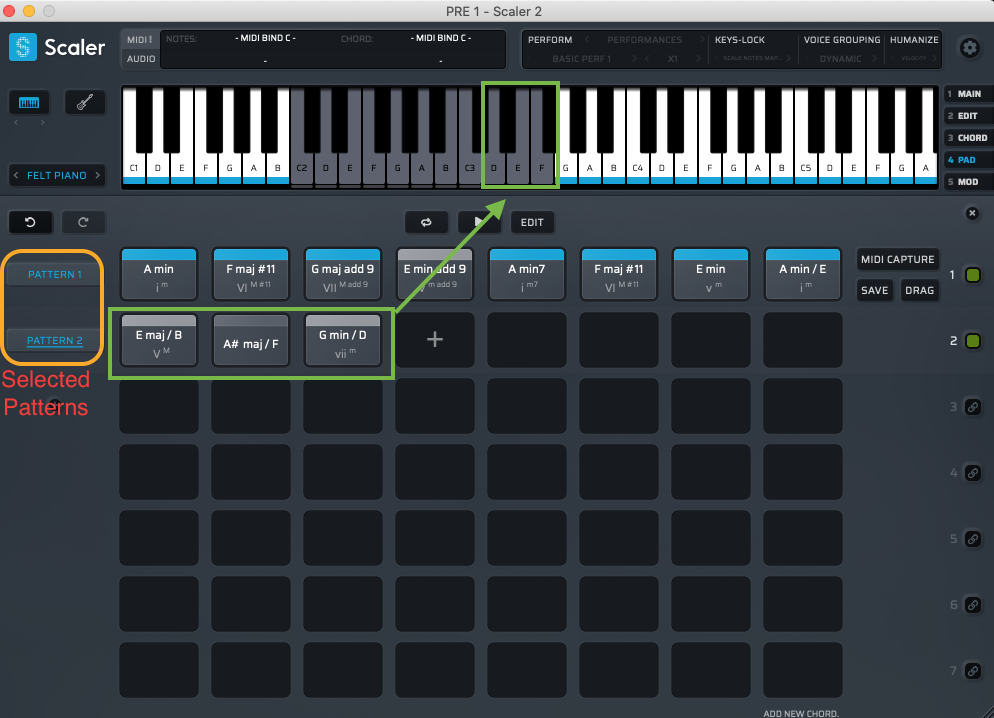Click the link icon for row 6
The width and height of the screenshot is (994, 718).
972,605
